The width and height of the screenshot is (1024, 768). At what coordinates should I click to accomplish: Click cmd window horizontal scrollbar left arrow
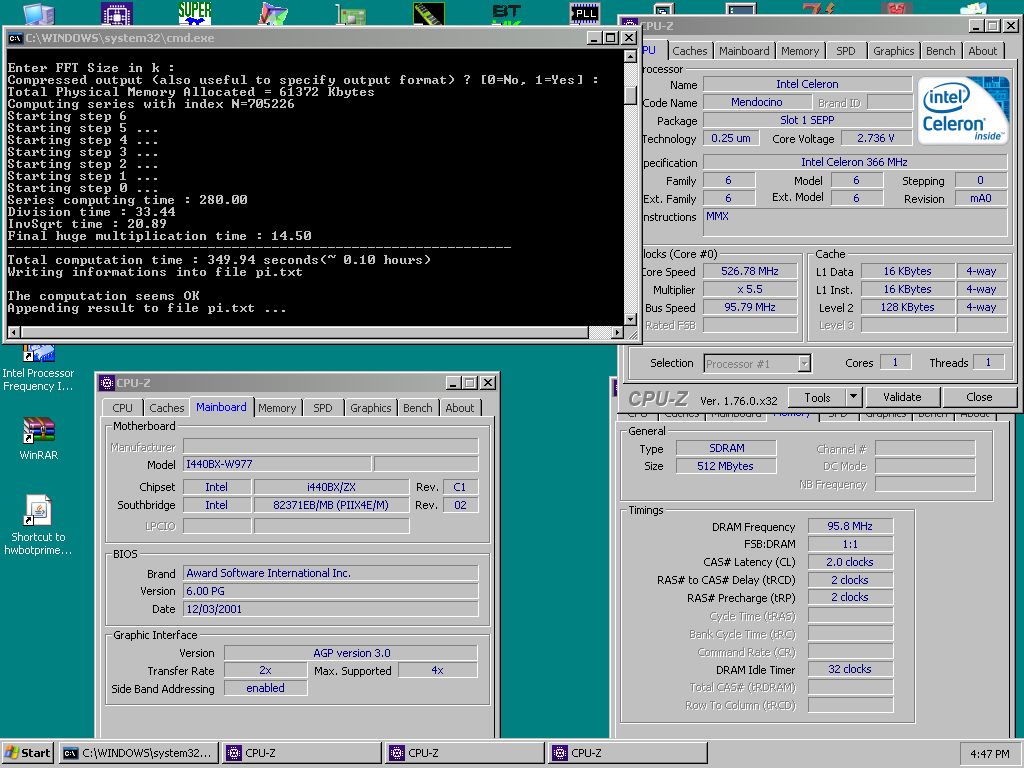[13, 332]
